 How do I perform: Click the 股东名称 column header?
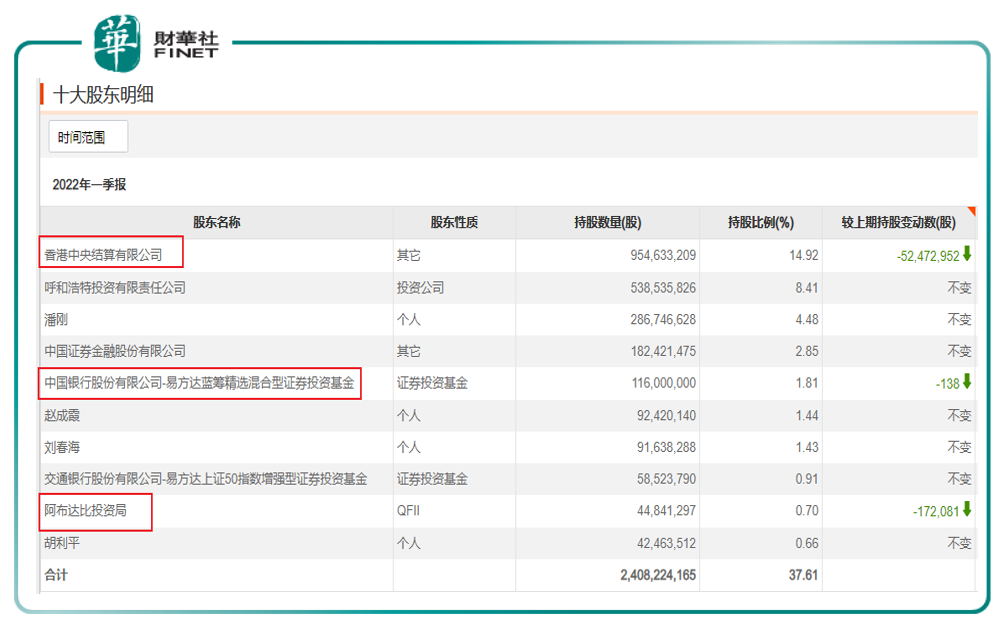[217, 222]
